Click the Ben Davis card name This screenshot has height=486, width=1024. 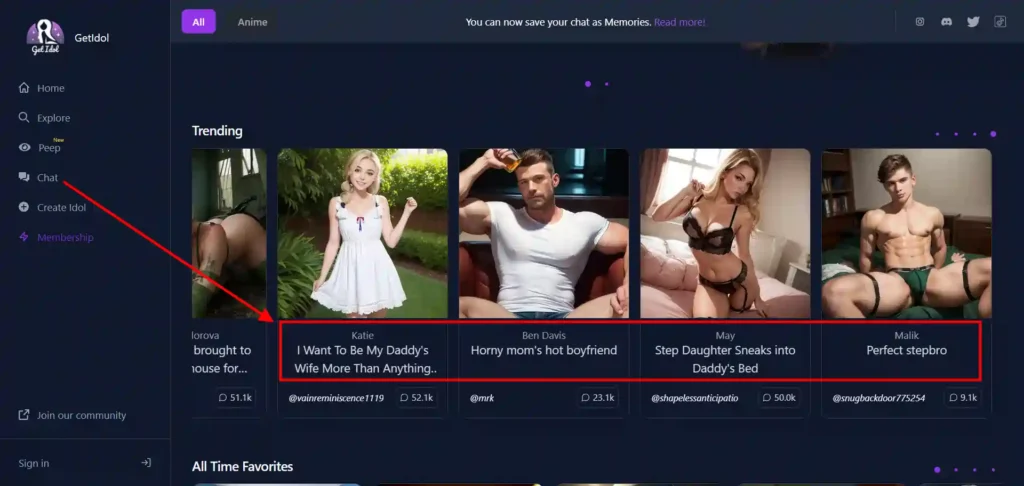(x=543, y=335)
